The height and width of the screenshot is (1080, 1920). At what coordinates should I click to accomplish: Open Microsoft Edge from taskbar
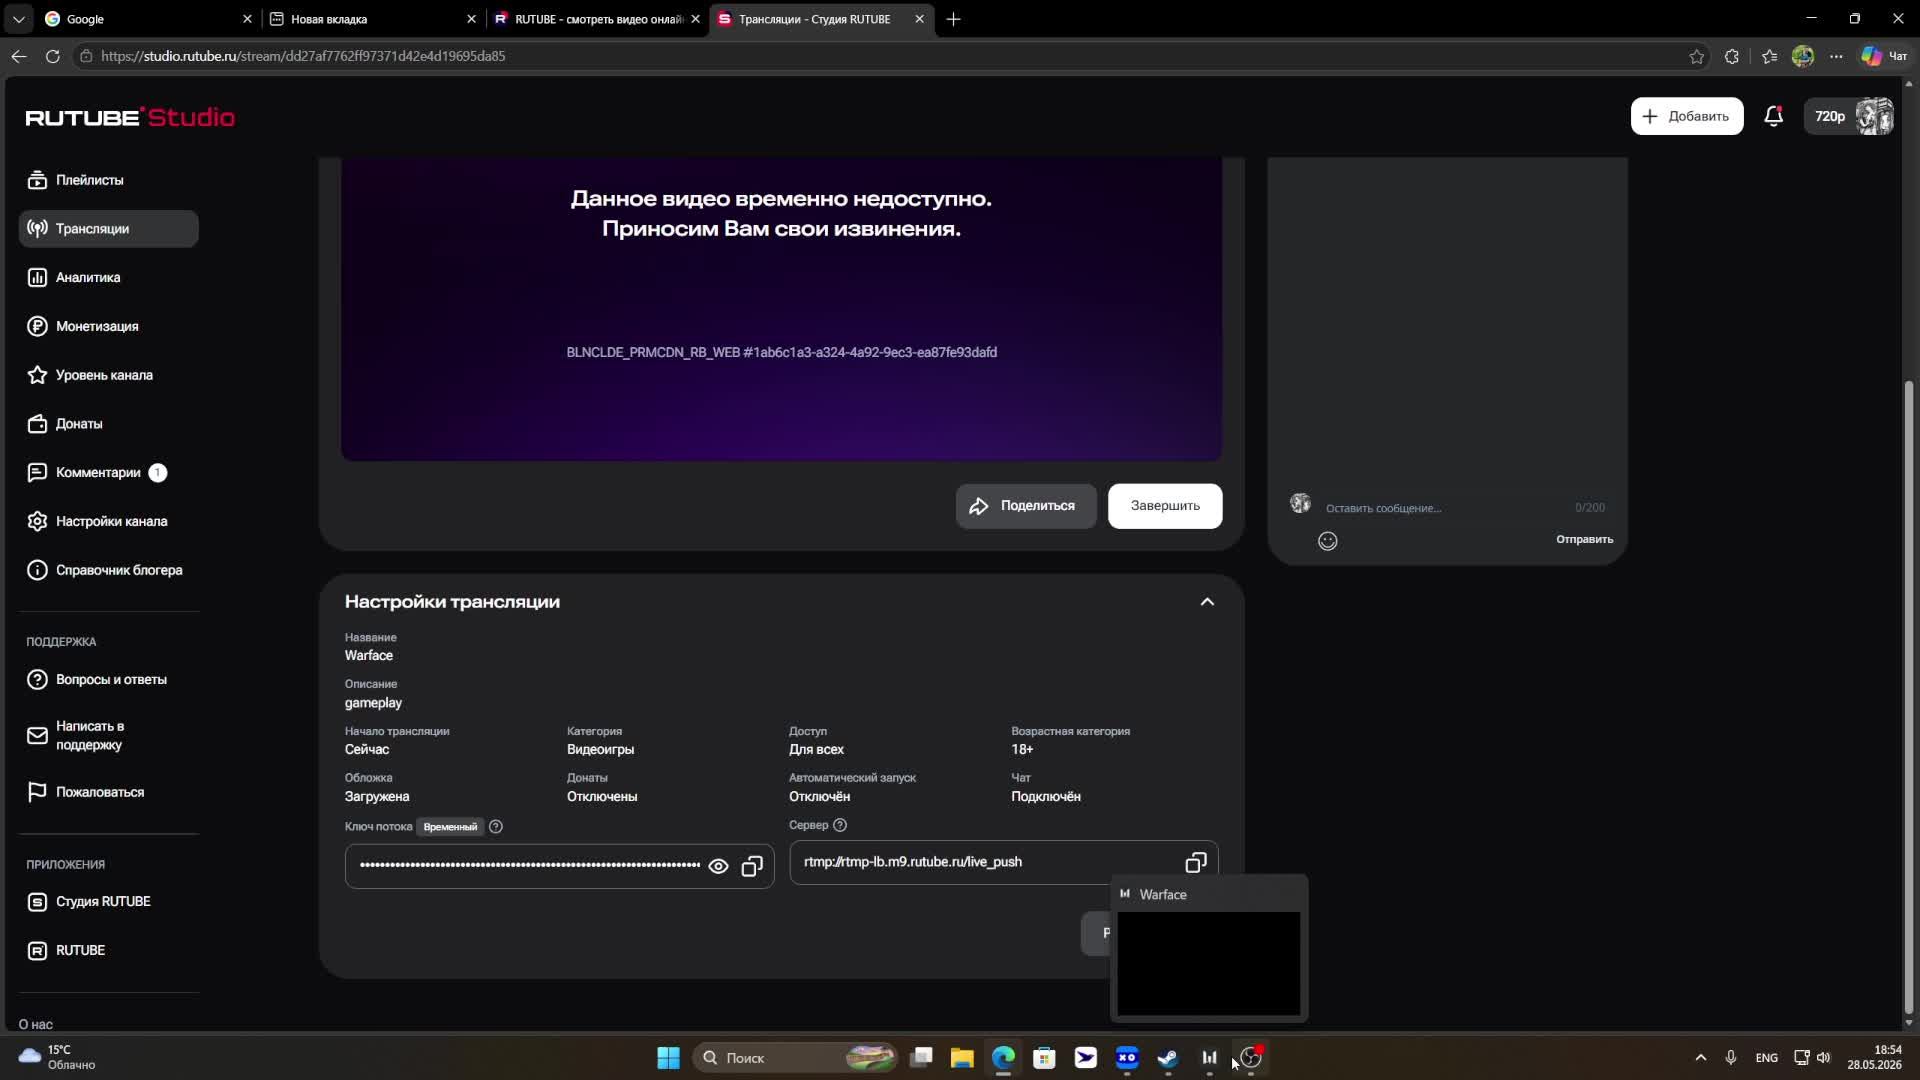pyautogui.click(x=1003, y=1058)
